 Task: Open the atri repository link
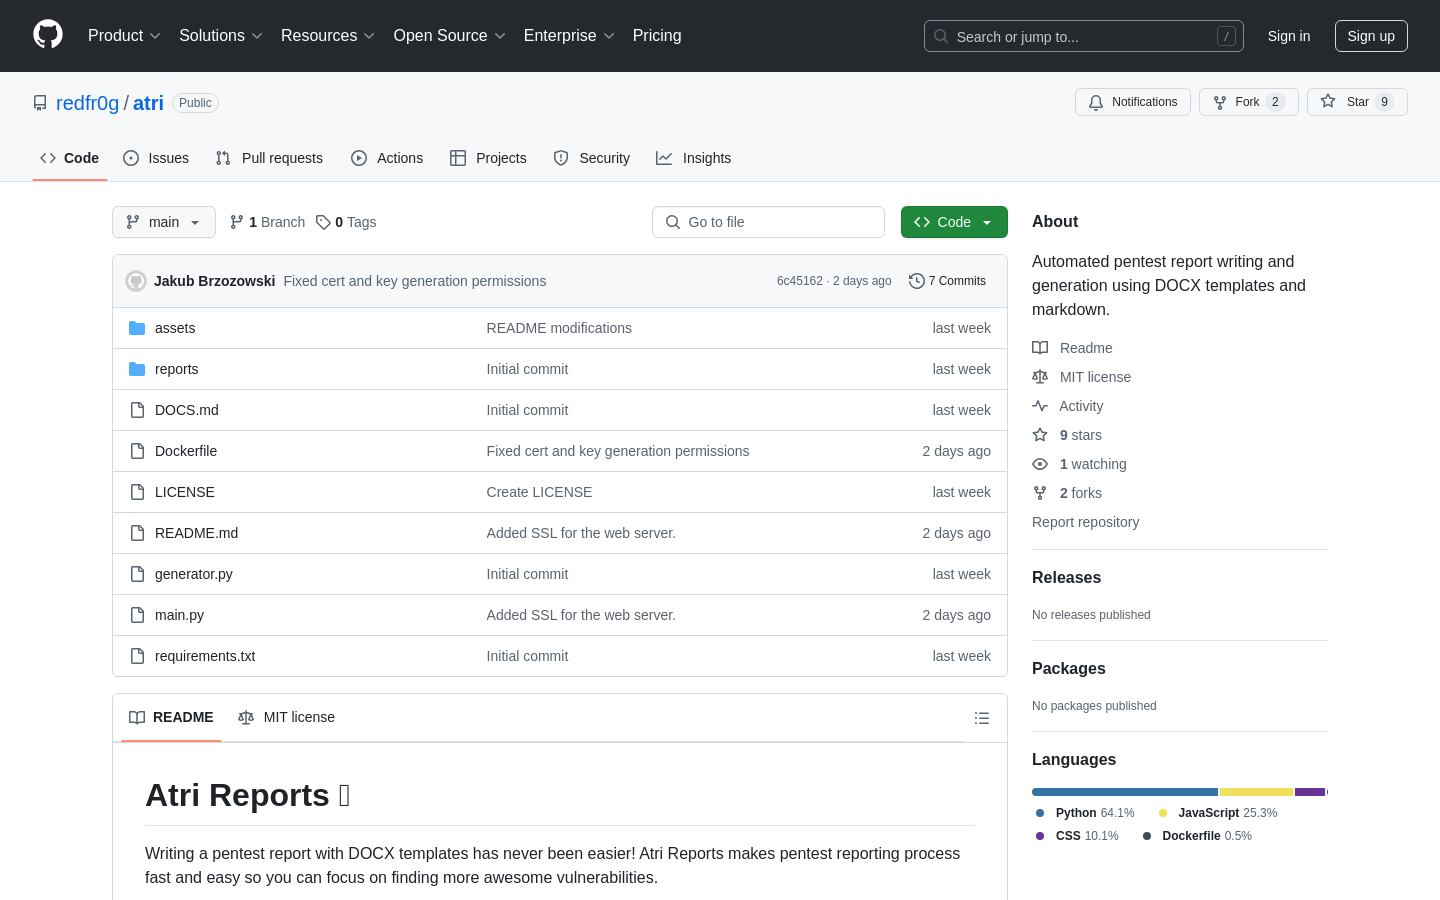point(148,103)
